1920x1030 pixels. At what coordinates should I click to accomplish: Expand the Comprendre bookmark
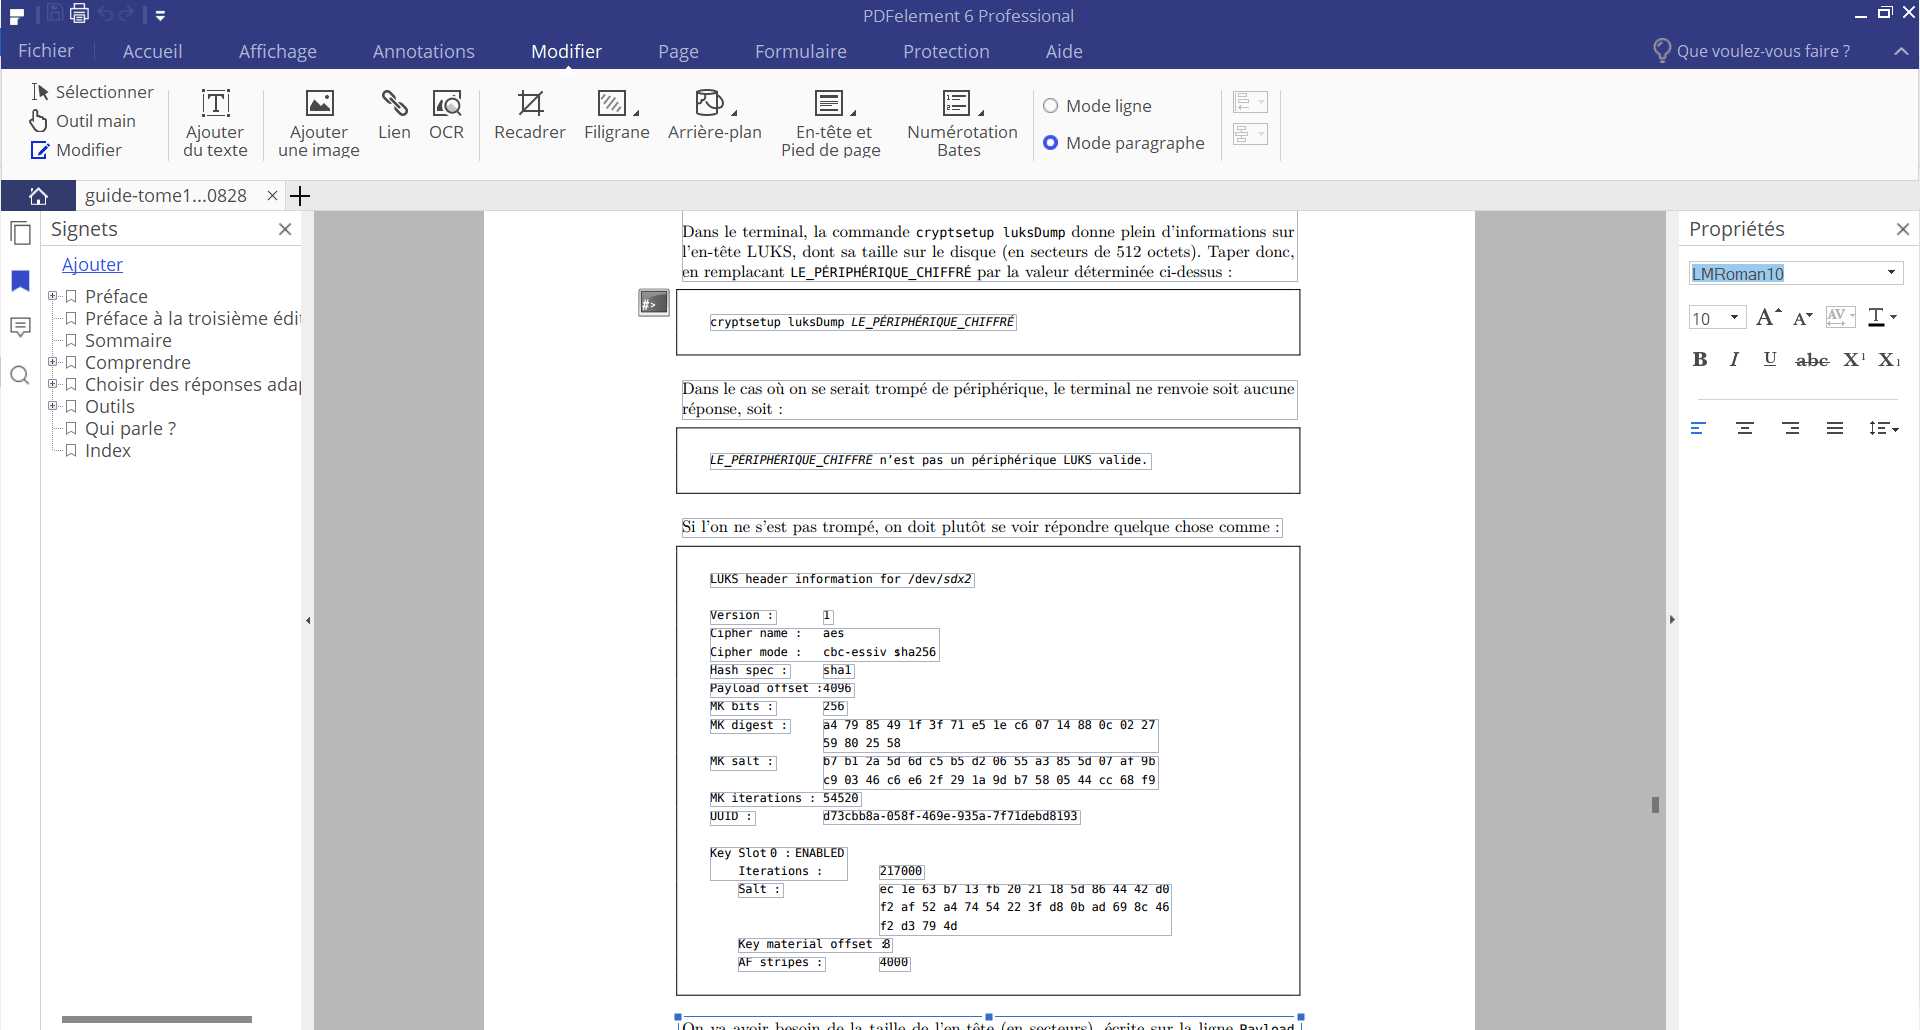53,362
